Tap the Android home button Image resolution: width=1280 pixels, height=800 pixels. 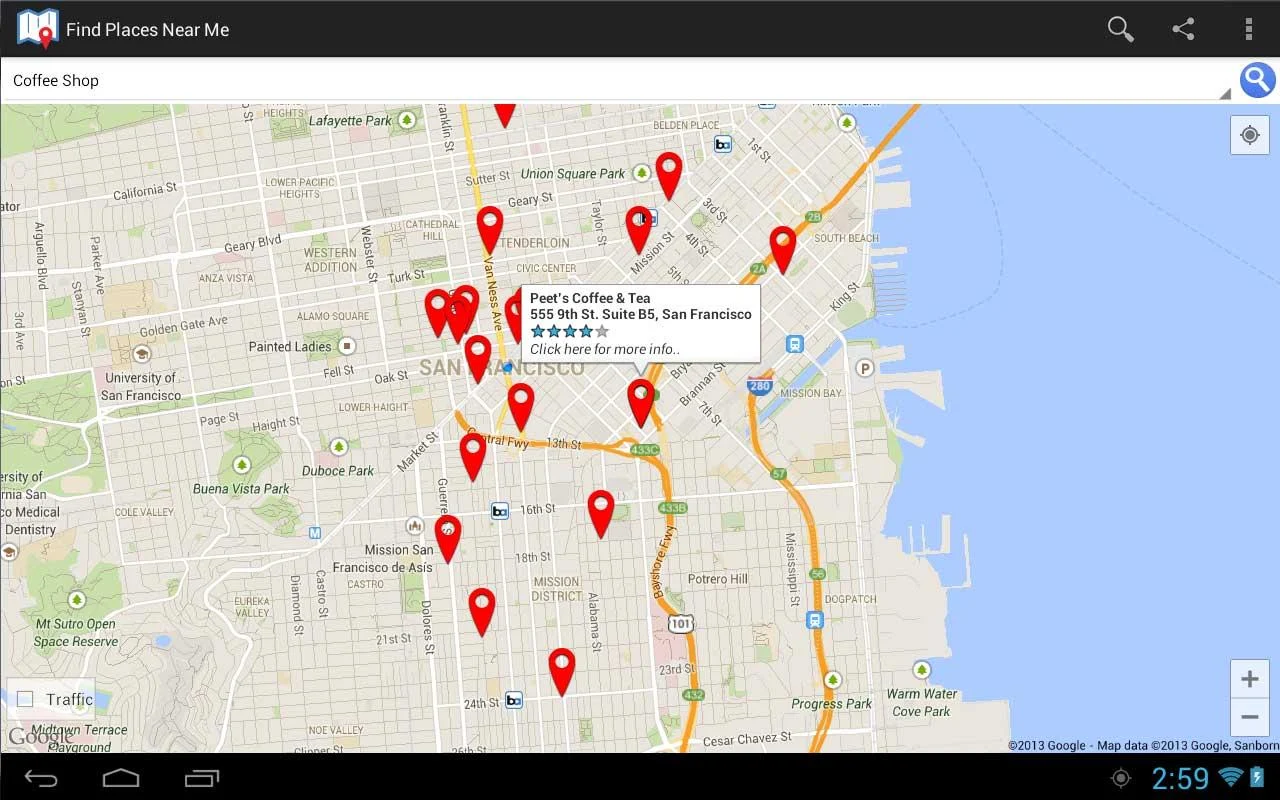pyautogui.click(x=121, y=777)
